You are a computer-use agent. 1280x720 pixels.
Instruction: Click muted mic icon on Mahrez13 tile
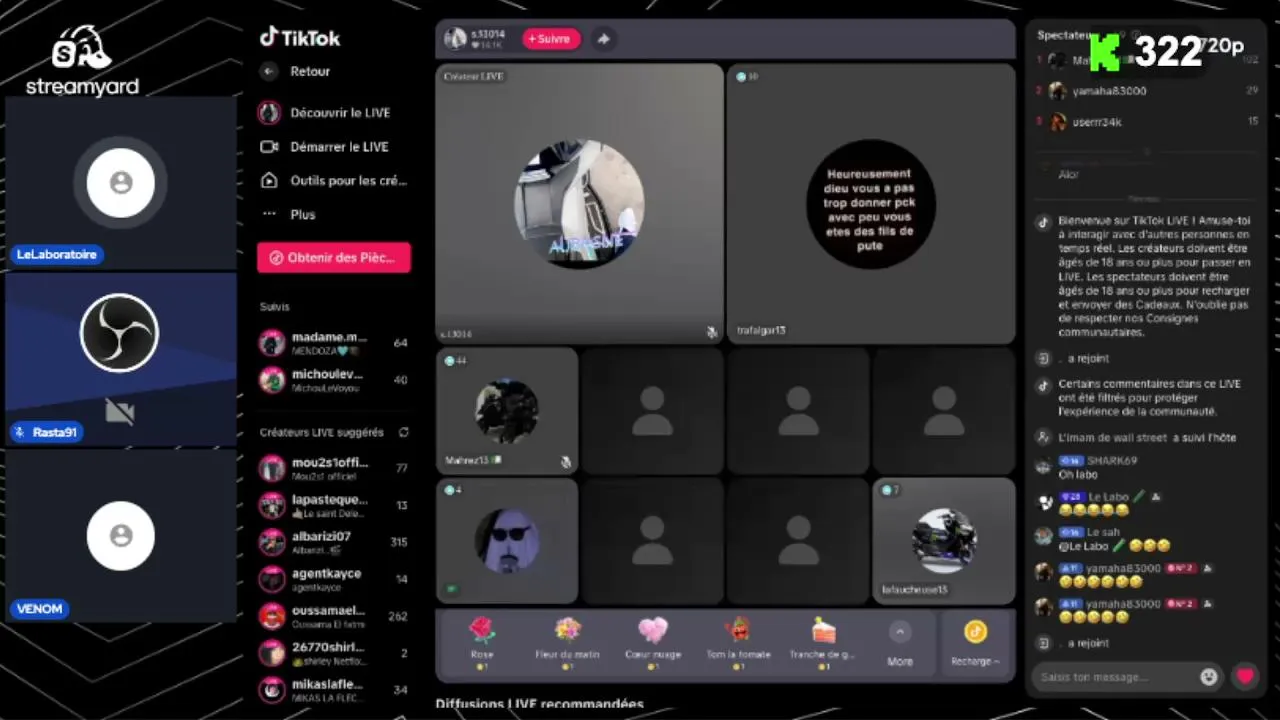[x=566, y=462]
